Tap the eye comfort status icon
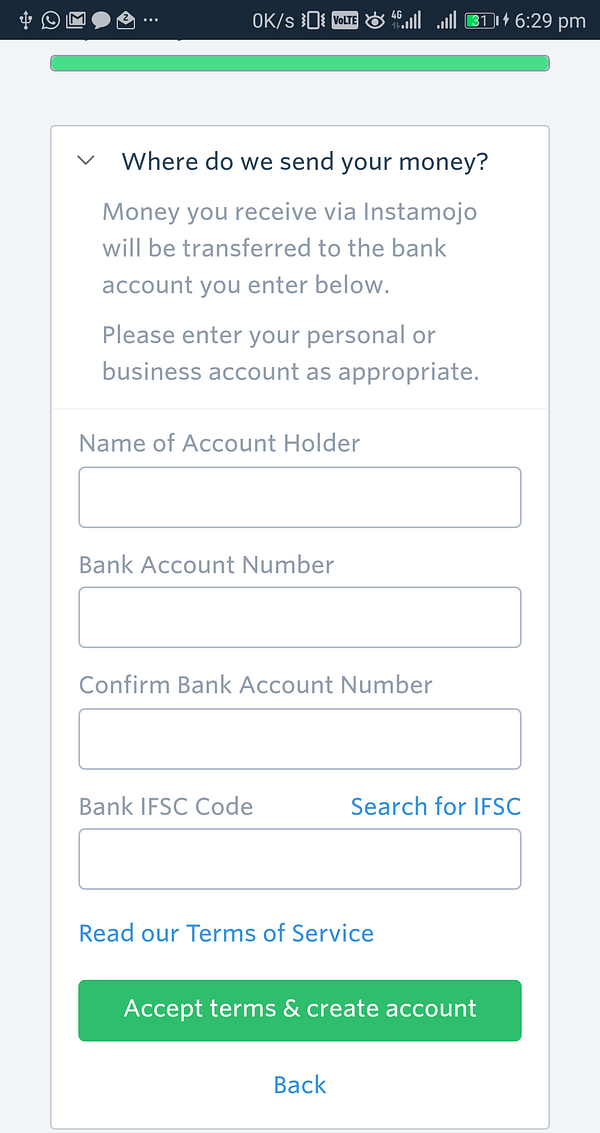The image size is (600, 1133). [375, 20]
